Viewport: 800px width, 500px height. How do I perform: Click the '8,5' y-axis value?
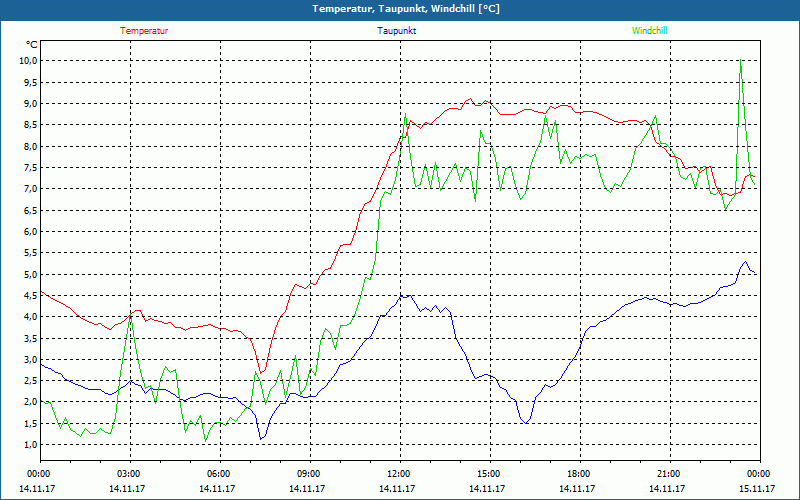coord(31,125)
